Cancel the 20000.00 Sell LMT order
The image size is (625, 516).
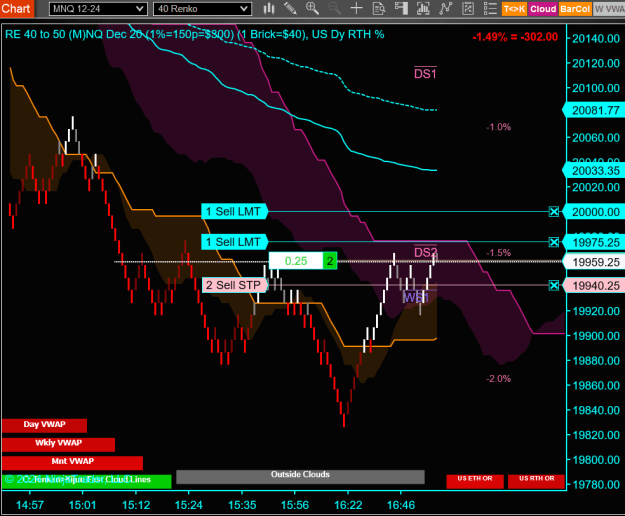(x=554, y=212)
